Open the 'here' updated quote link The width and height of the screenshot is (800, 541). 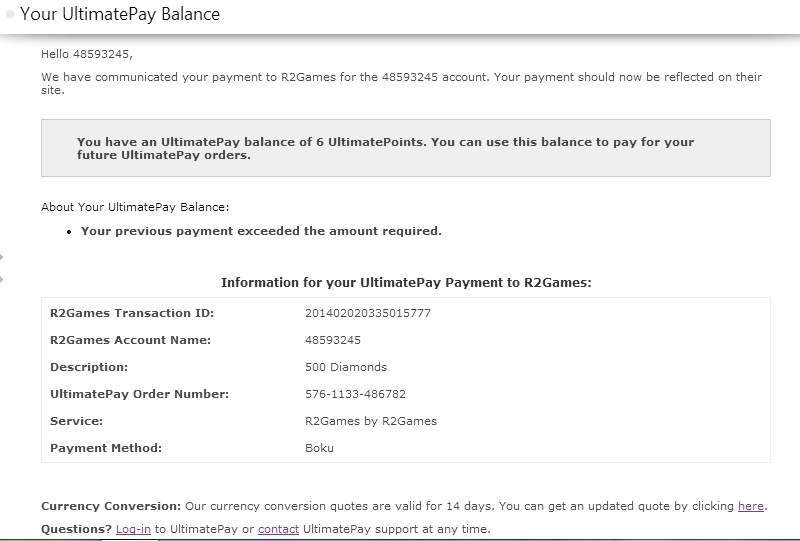tap(750, 506)
